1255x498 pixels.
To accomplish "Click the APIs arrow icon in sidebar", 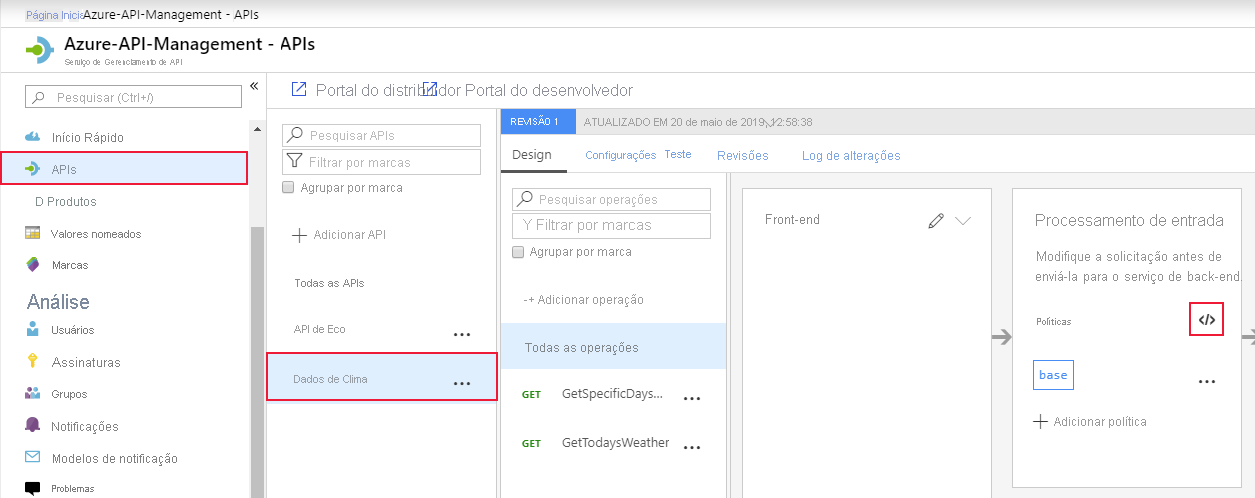I will coord(32,169).
